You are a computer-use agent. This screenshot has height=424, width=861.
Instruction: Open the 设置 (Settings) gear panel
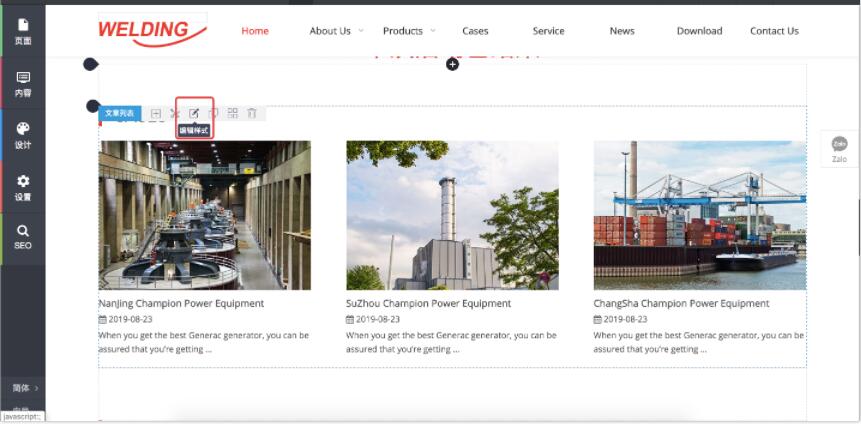tap(22, 187)
